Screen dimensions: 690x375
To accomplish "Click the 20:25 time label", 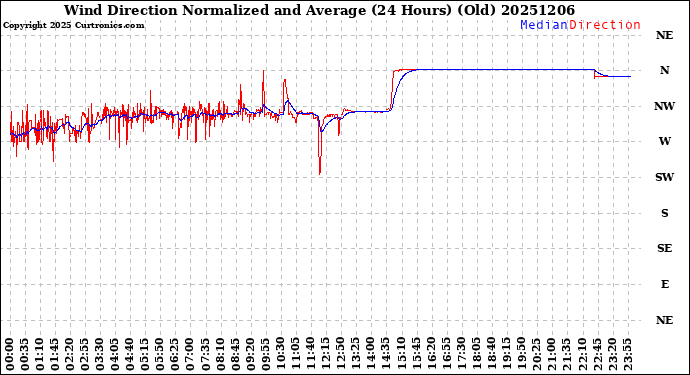I will coord(536,354).
